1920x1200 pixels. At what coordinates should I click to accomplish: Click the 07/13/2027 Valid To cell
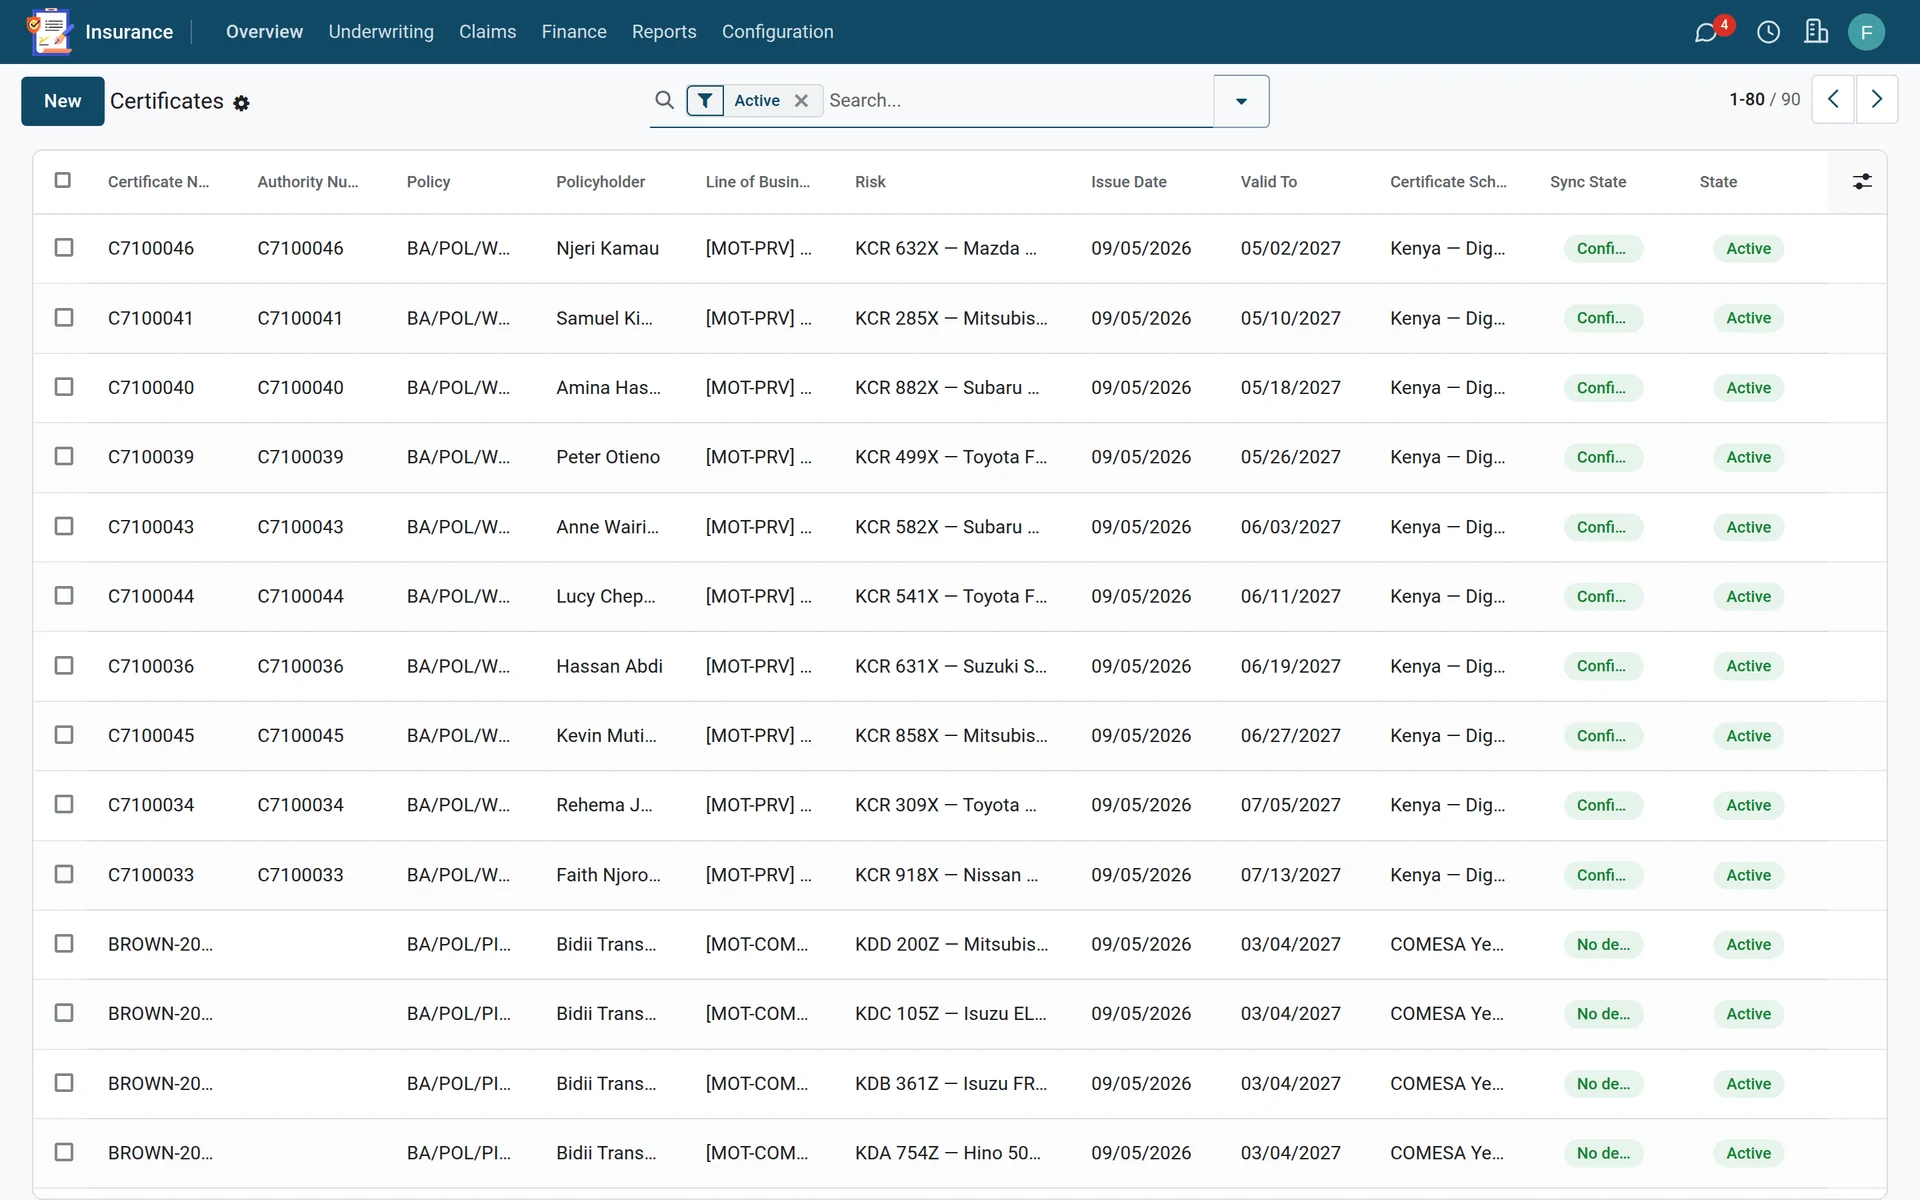coord(1290,875)
